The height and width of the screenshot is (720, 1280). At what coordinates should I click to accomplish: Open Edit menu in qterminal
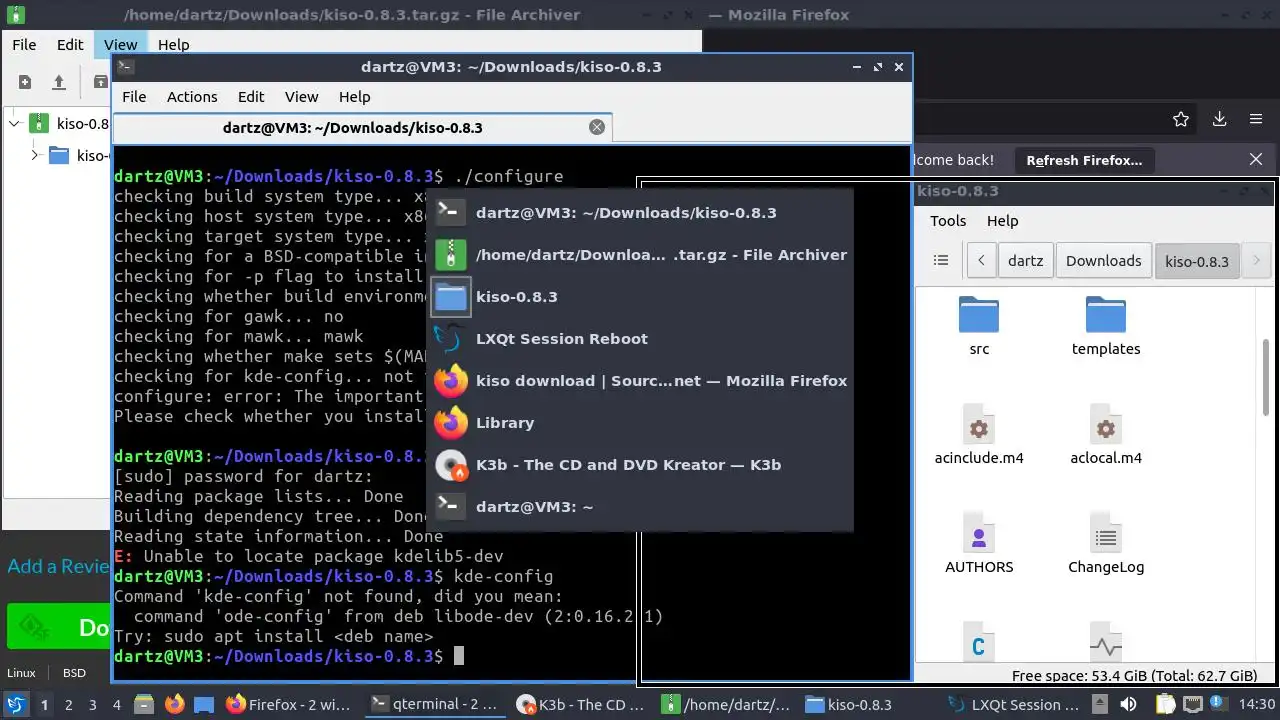click(251, 97)
